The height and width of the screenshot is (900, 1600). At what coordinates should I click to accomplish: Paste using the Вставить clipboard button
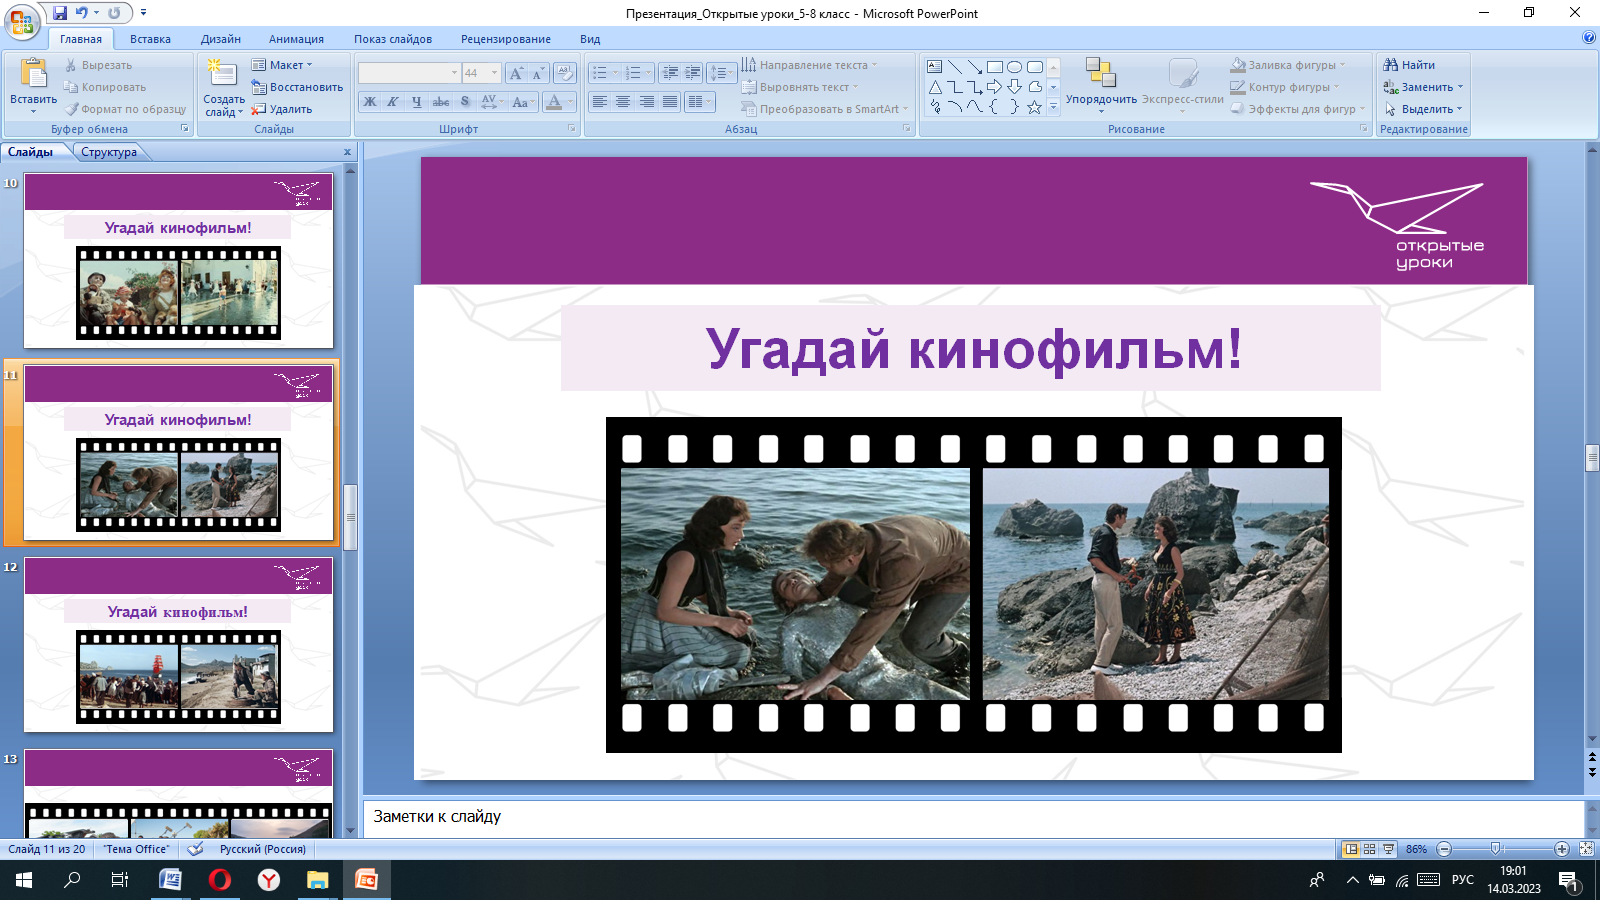34,84
